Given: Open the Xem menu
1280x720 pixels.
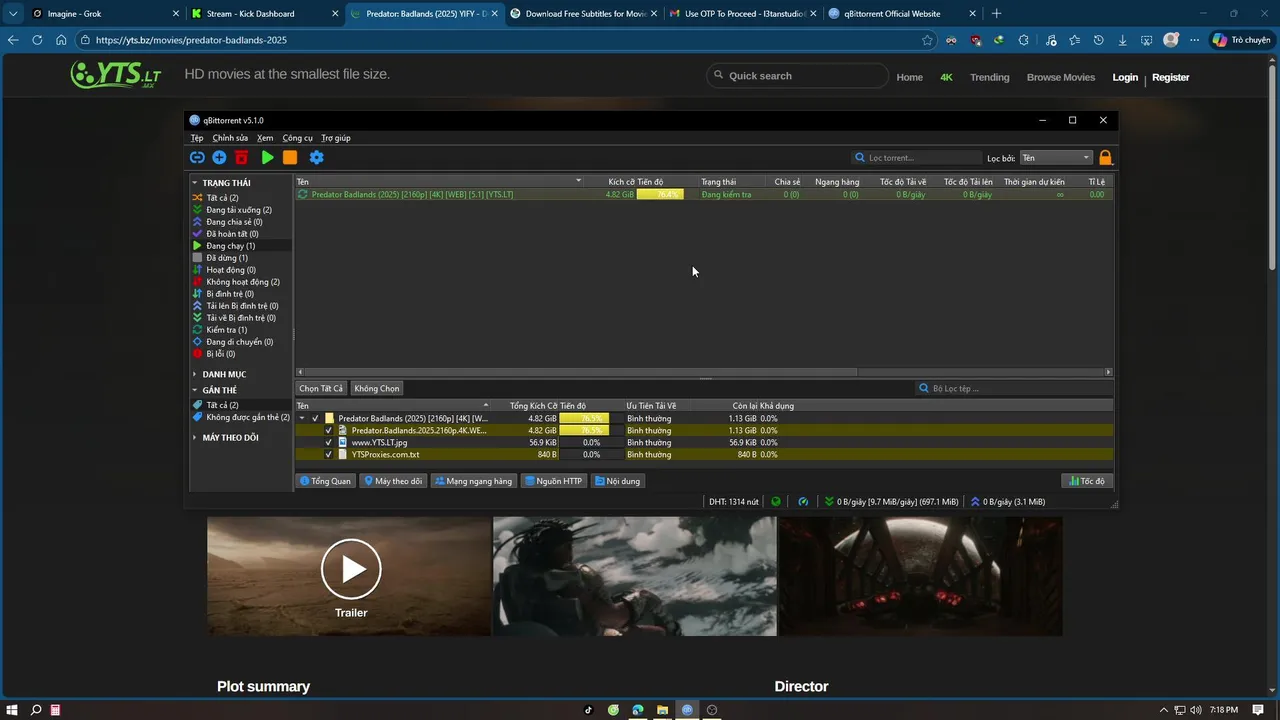Looking at the screenshot, I should pyautogui.click(x=265, y=138).
